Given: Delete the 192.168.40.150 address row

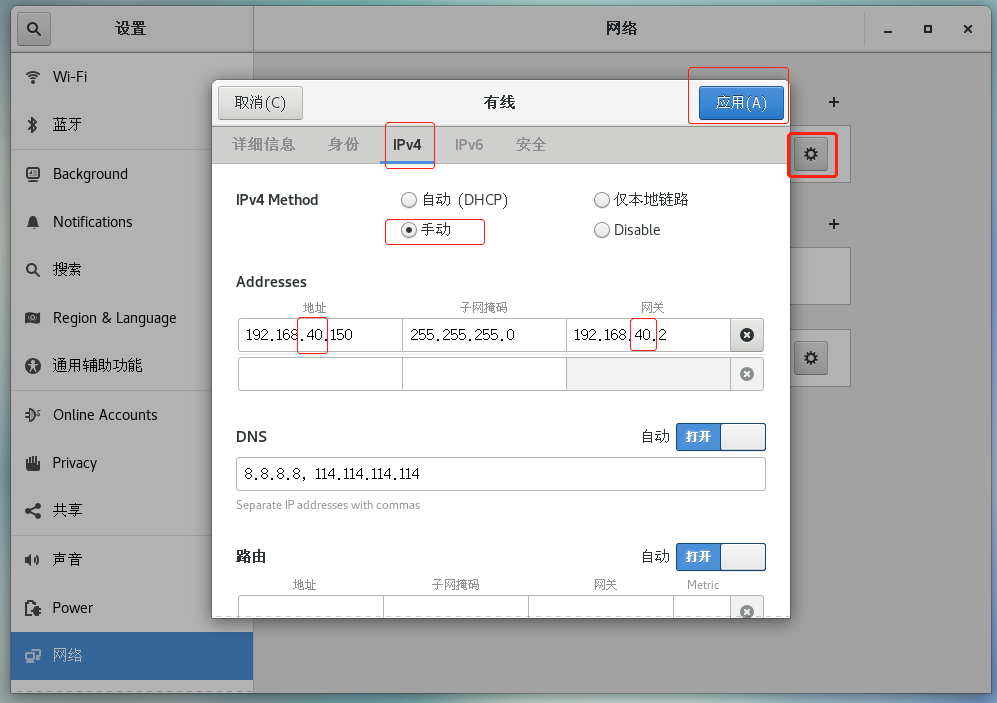Looking at the screenshot, I should pos(747,335).
